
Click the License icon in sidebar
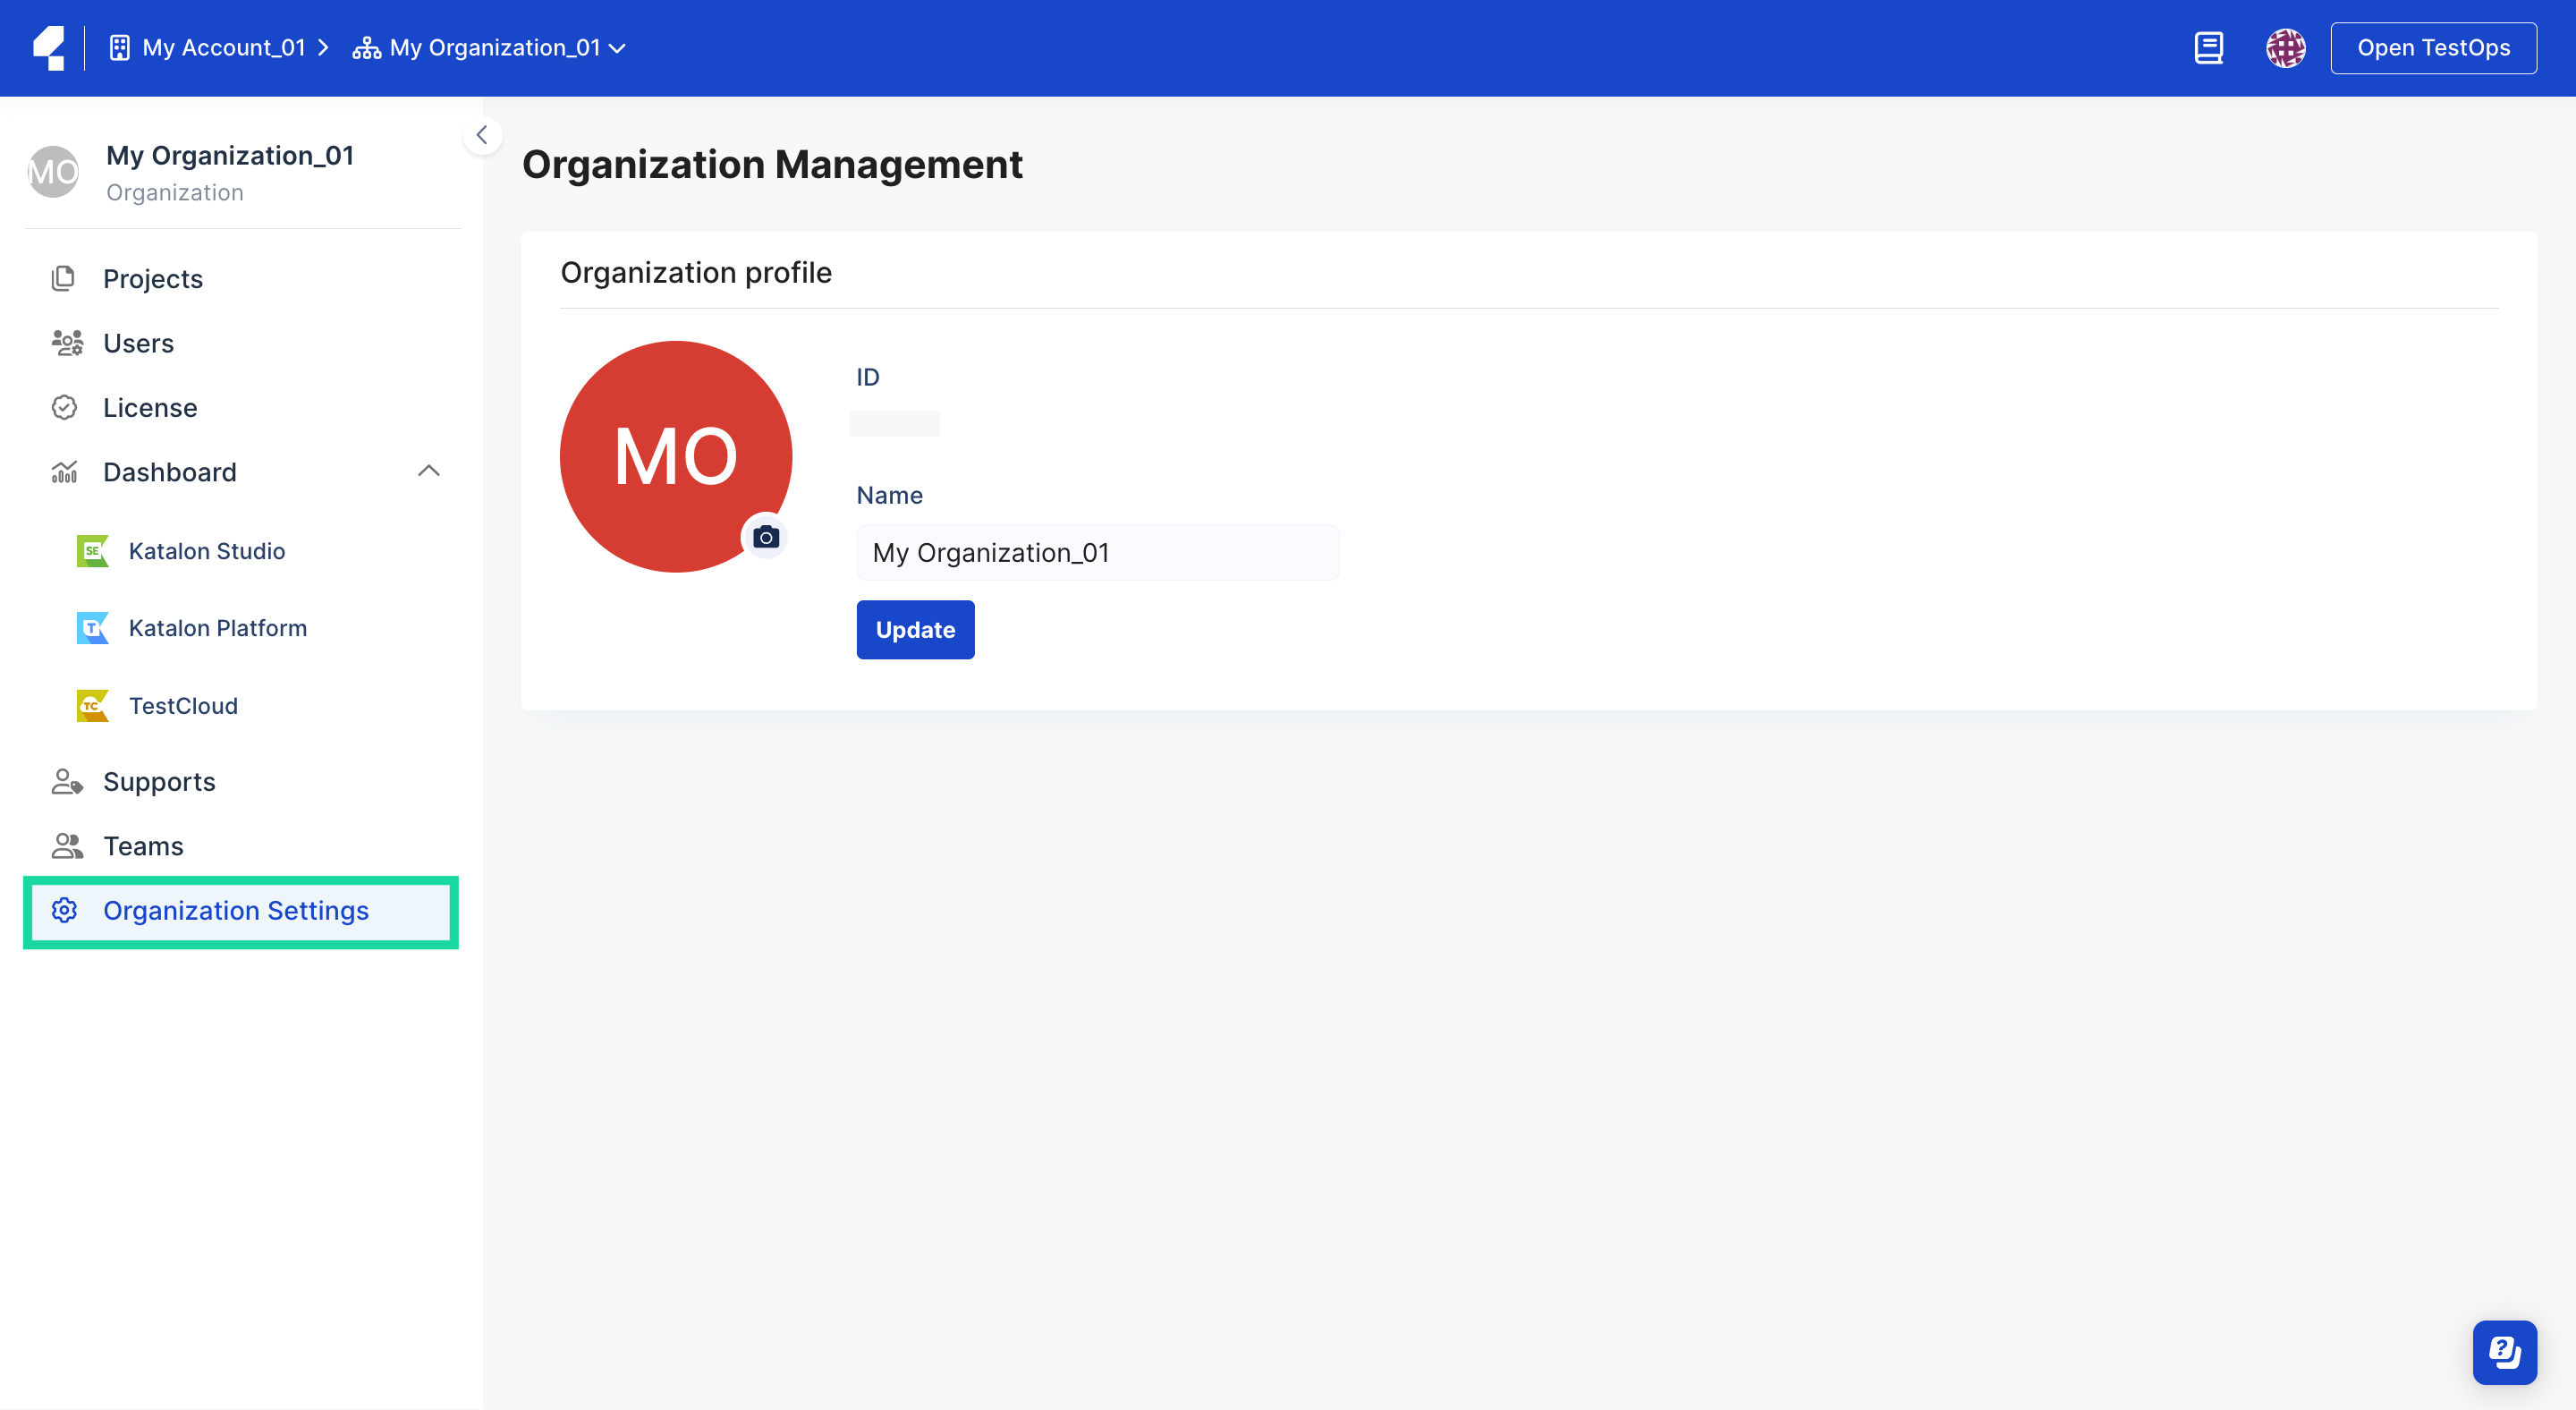64,406
